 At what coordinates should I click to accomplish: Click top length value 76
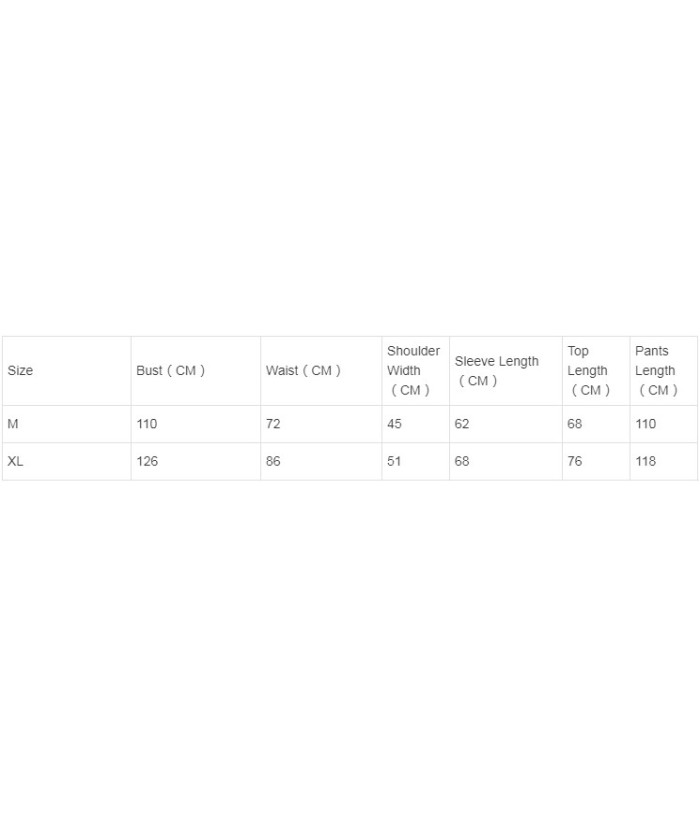pos(575,461)
